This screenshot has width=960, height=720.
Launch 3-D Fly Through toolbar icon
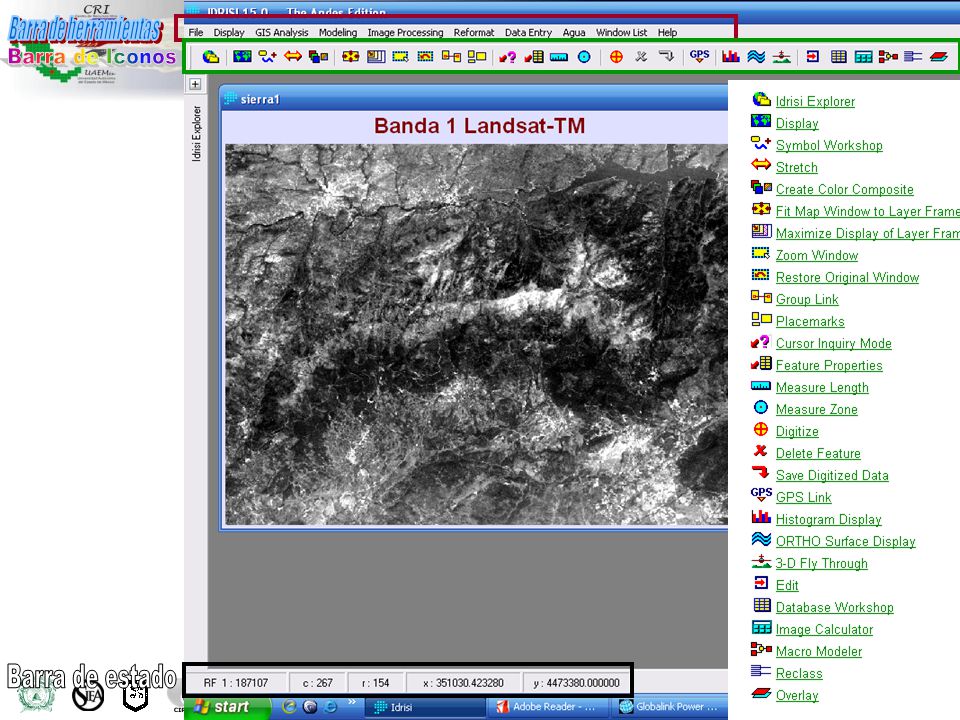(781, 57)
